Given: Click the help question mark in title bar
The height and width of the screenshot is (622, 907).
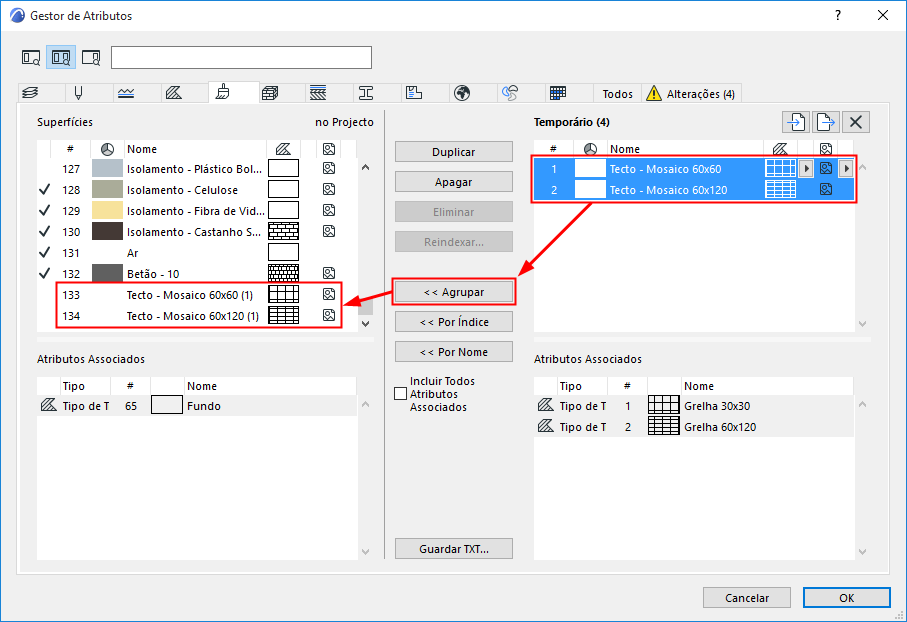Looking at the screenshot, I should 838,16.
